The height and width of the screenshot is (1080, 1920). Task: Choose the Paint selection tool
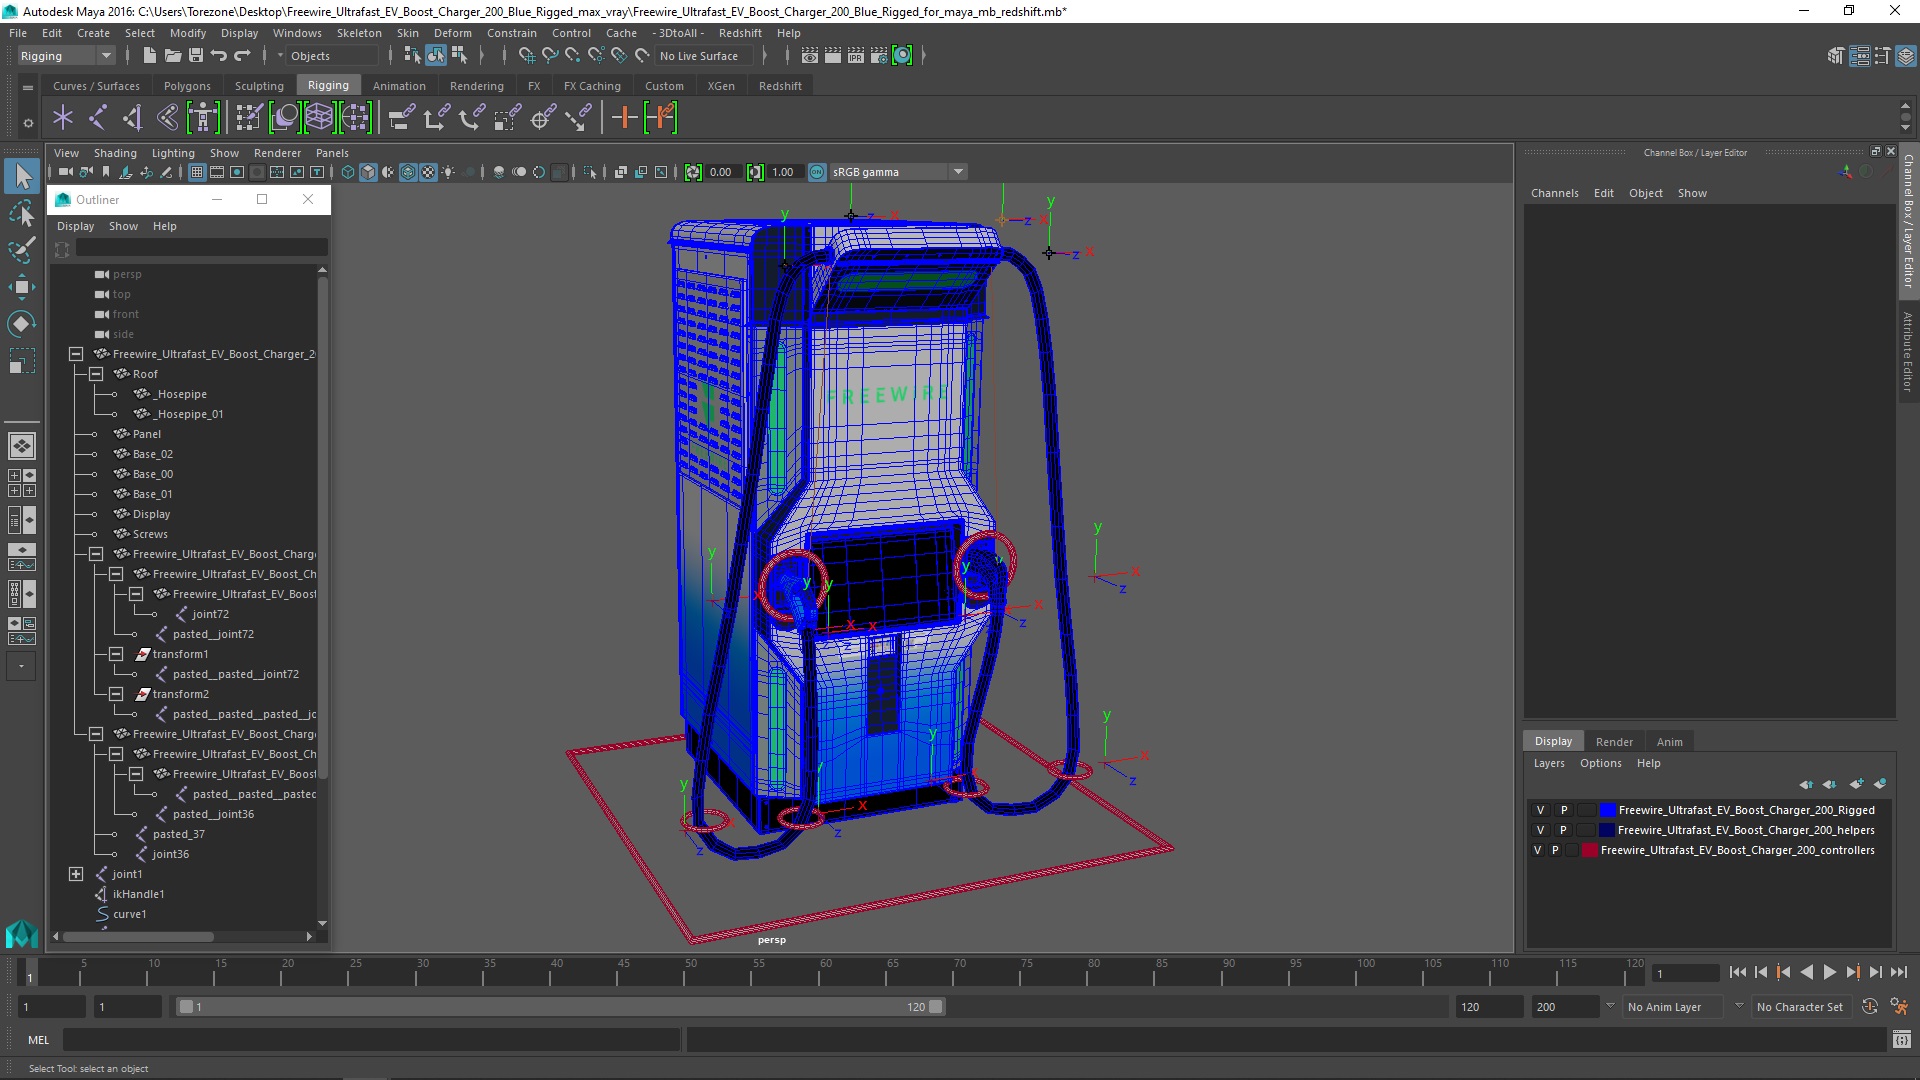point(22,250)
